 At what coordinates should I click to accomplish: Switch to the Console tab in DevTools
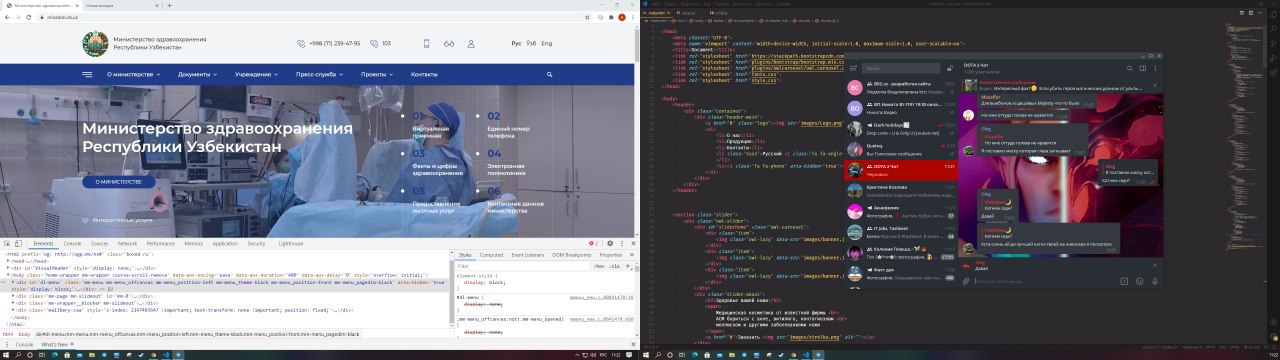click(73, 243)
